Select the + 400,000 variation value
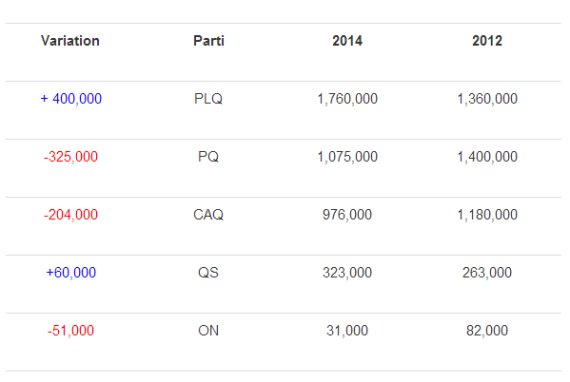This screenshot has width=570, height=382. (x=71, y=98)
